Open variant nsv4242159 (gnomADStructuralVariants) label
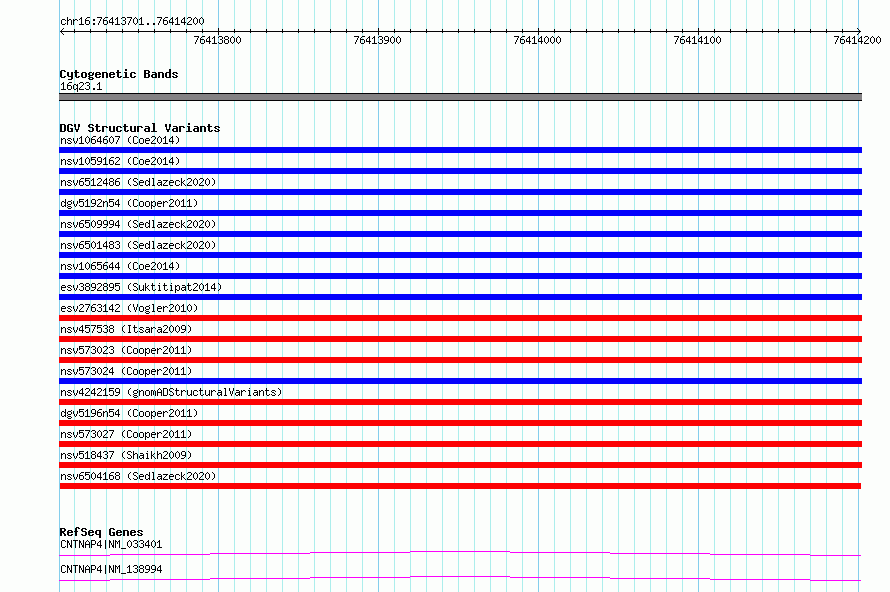The width and height of the screenshot is (890, 592). click(171, 392)
